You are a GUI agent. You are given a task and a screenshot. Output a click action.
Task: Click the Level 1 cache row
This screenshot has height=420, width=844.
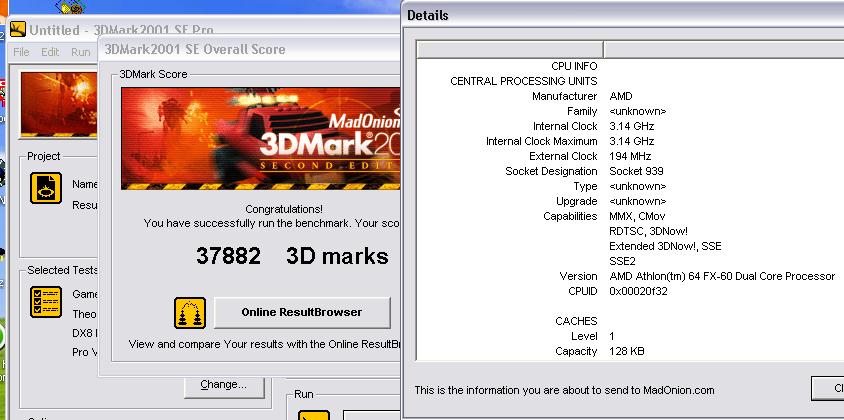click(x=630, y=336)
